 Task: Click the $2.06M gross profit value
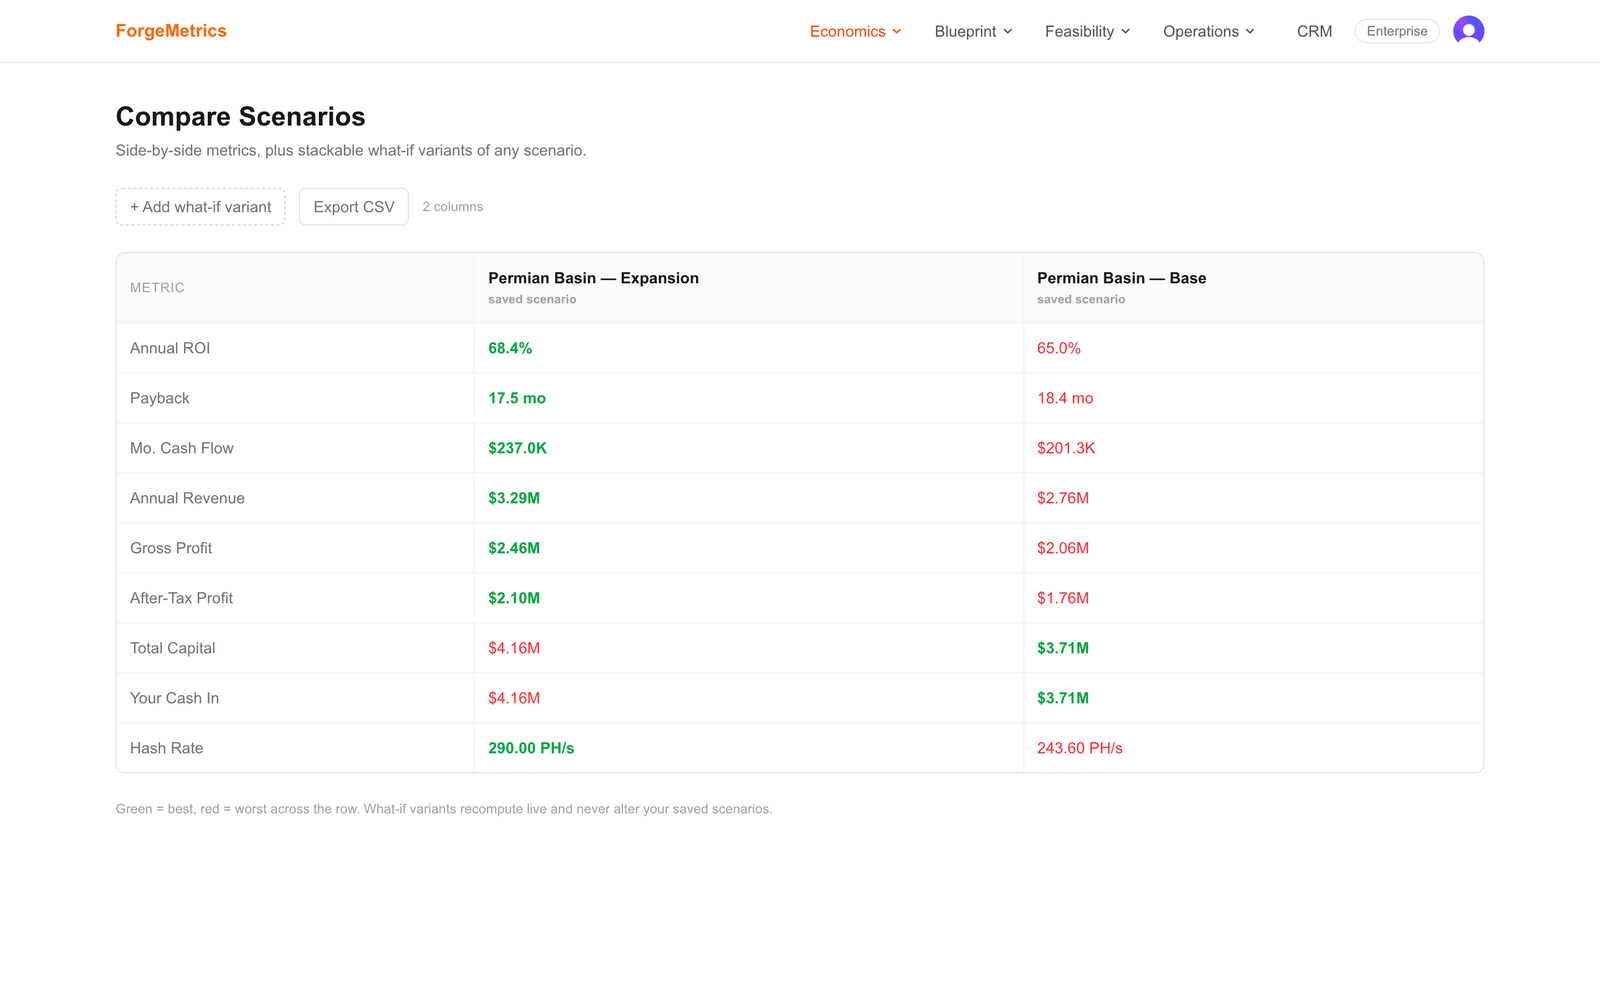point(1063,548)
